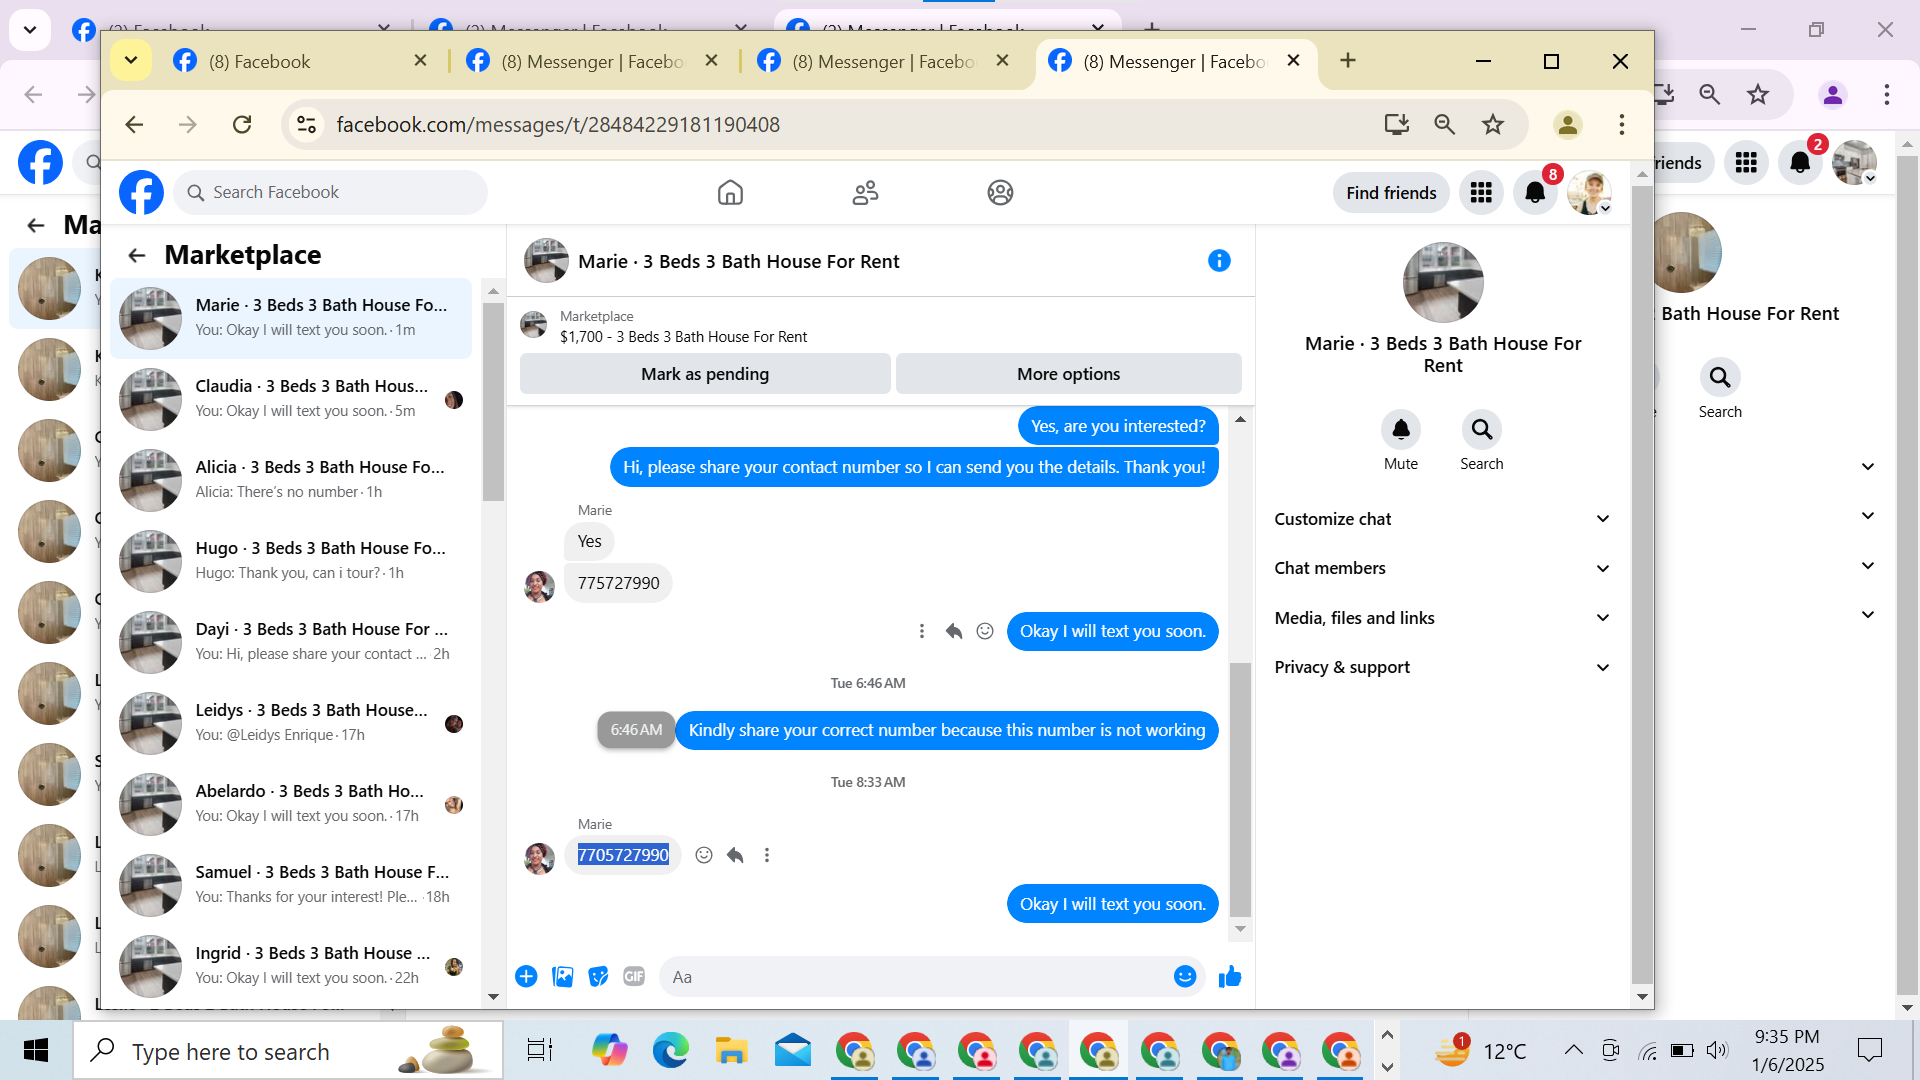
Task: Open conversation information (i) icon
Action: (1219, 261)
